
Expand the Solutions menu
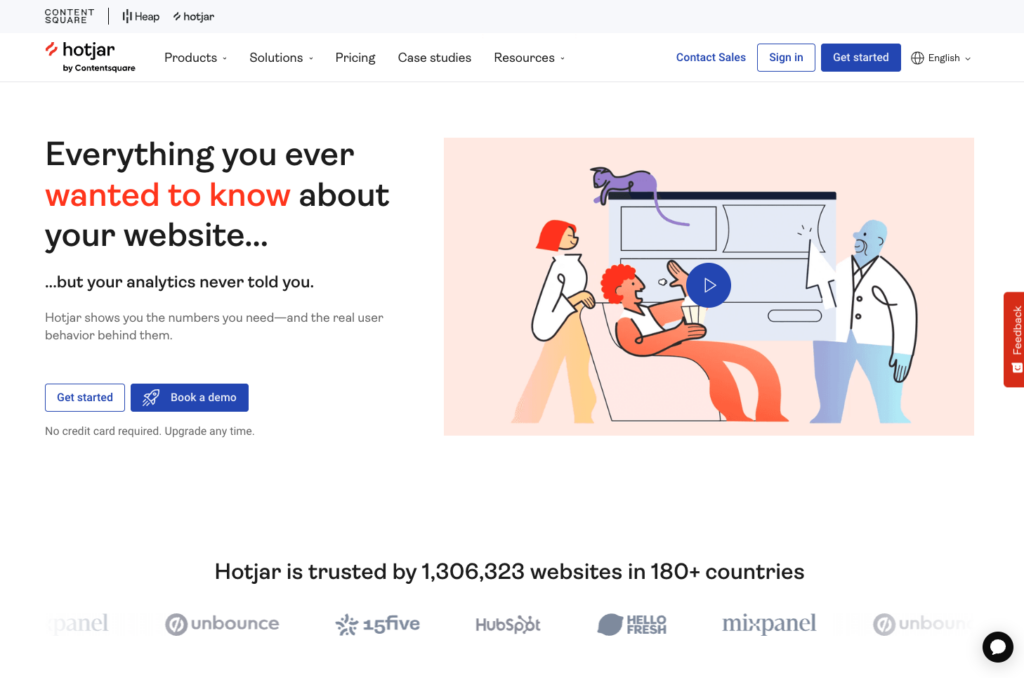click(281, 57)
